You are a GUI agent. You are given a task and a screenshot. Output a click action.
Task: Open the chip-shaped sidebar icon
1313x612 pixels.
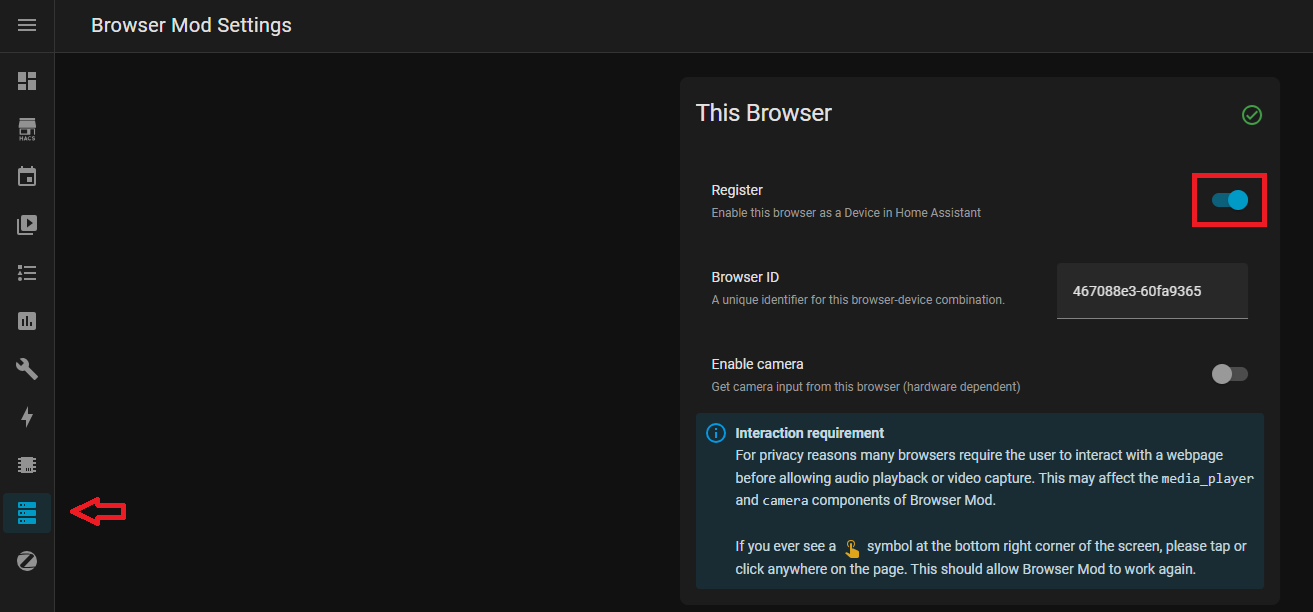point(27,465)
